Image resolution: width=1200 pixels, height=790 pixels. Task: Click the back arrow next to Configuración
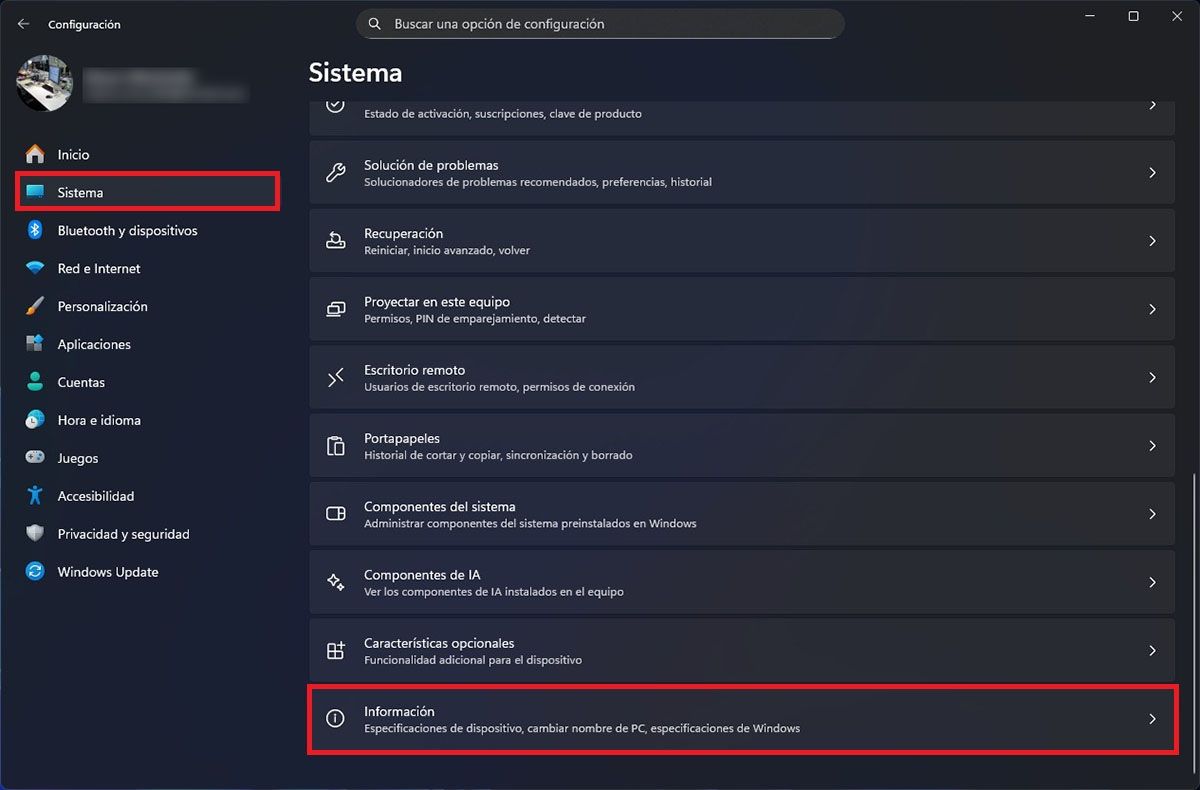pos(23,24)
